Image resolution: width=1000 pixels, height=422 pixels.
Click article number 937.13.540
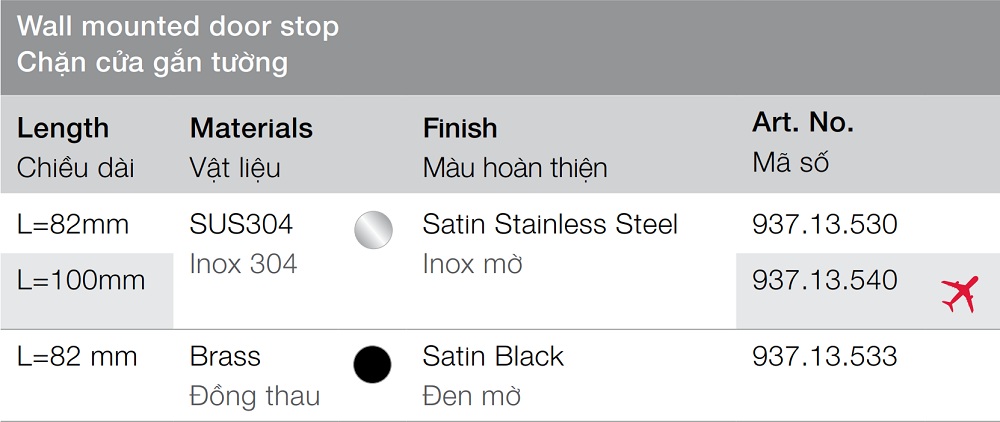tap(824, 280)
